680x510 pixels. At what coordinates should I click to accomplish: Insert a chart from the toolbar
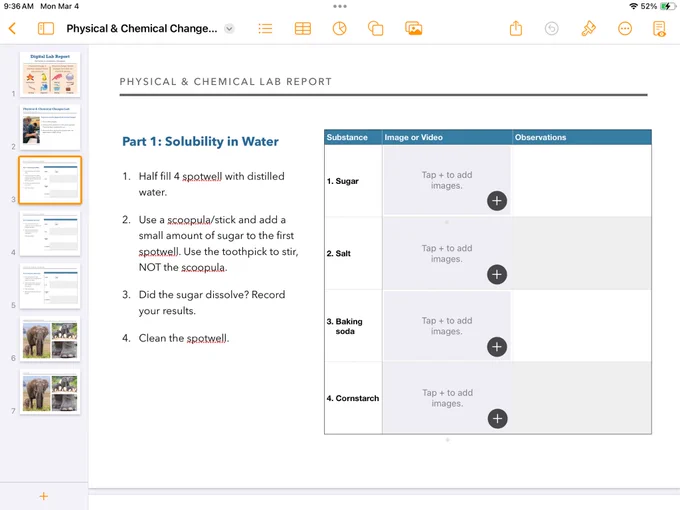point(339,29)
